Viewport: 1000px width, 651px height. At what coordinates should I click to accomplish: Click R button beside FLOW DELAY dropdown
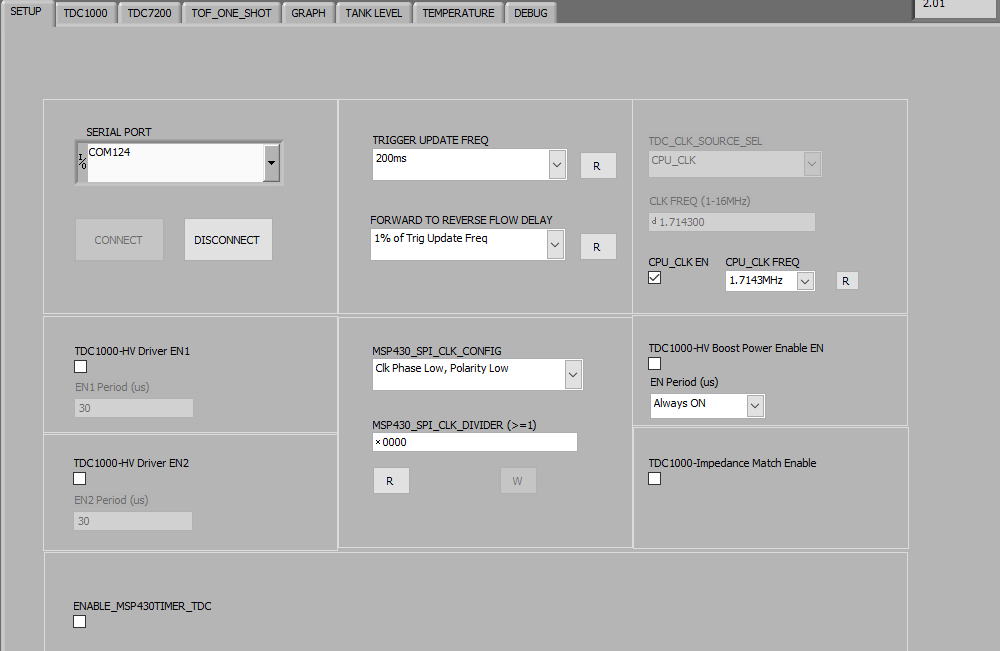pyautogui.click(x=598, y=247)
